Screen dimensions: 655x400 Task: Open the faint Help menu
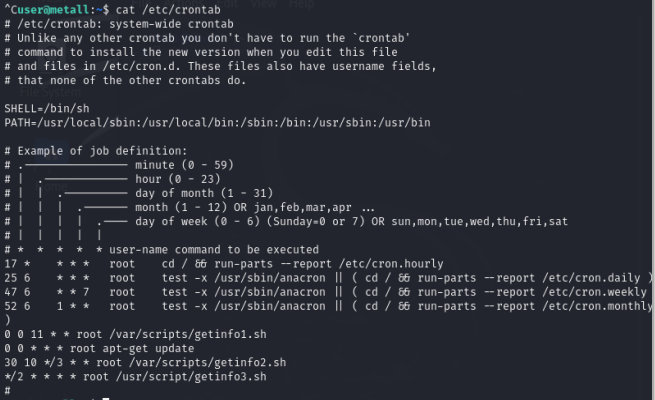click(302, 4)
